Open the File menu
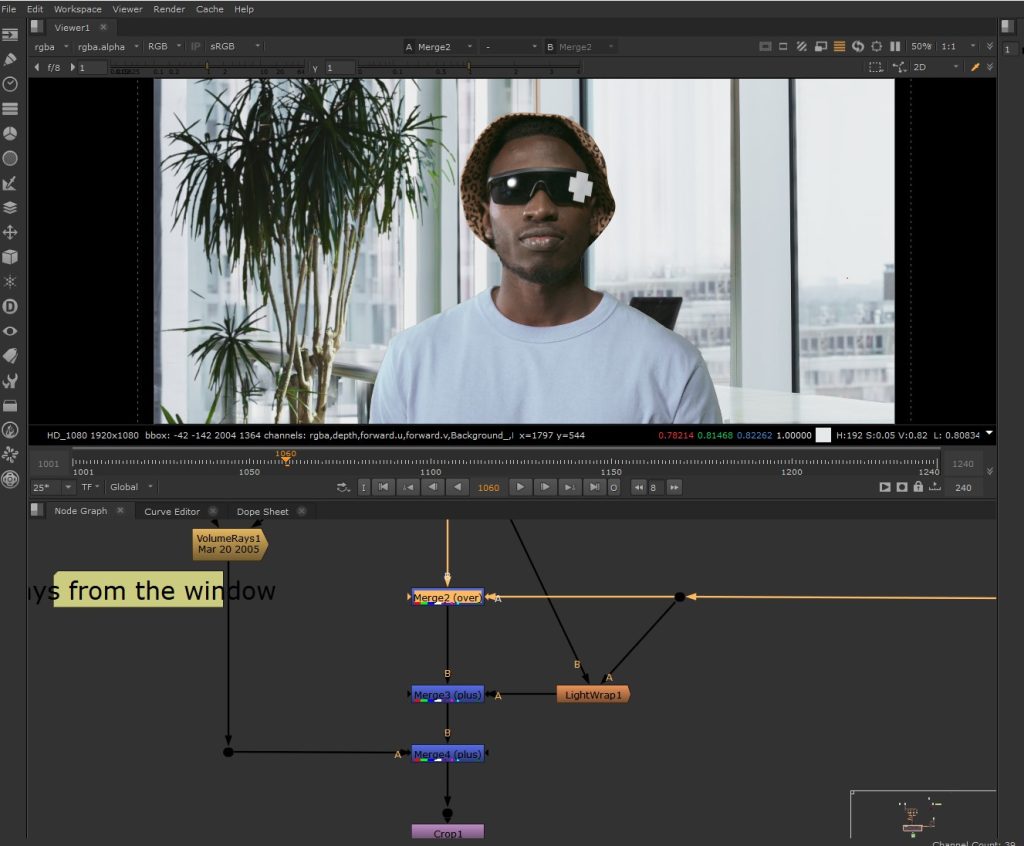Screen dimensions: 1024x846 click(8, 9)
